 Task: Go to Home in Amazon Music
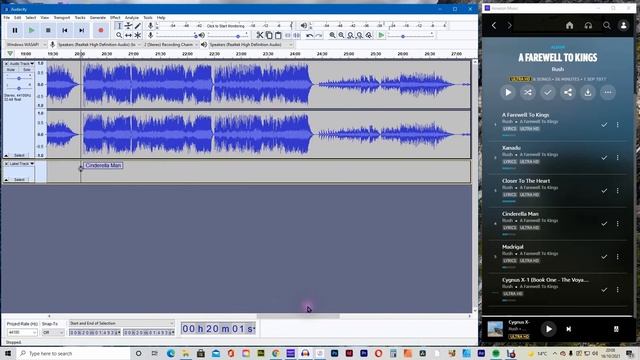click(x=569, y=25)
